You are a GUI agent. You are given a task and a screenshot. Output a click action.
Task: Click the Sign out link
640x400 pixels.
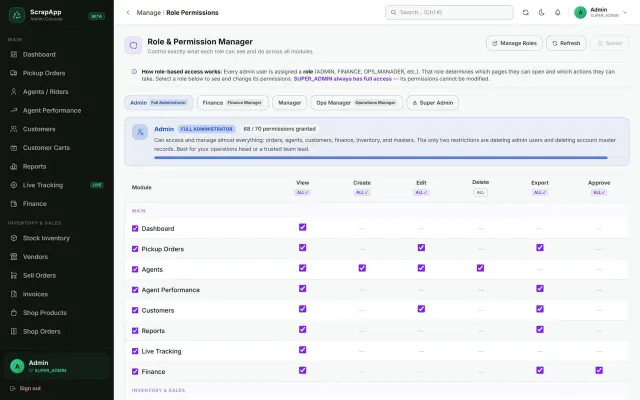point(26,389)
